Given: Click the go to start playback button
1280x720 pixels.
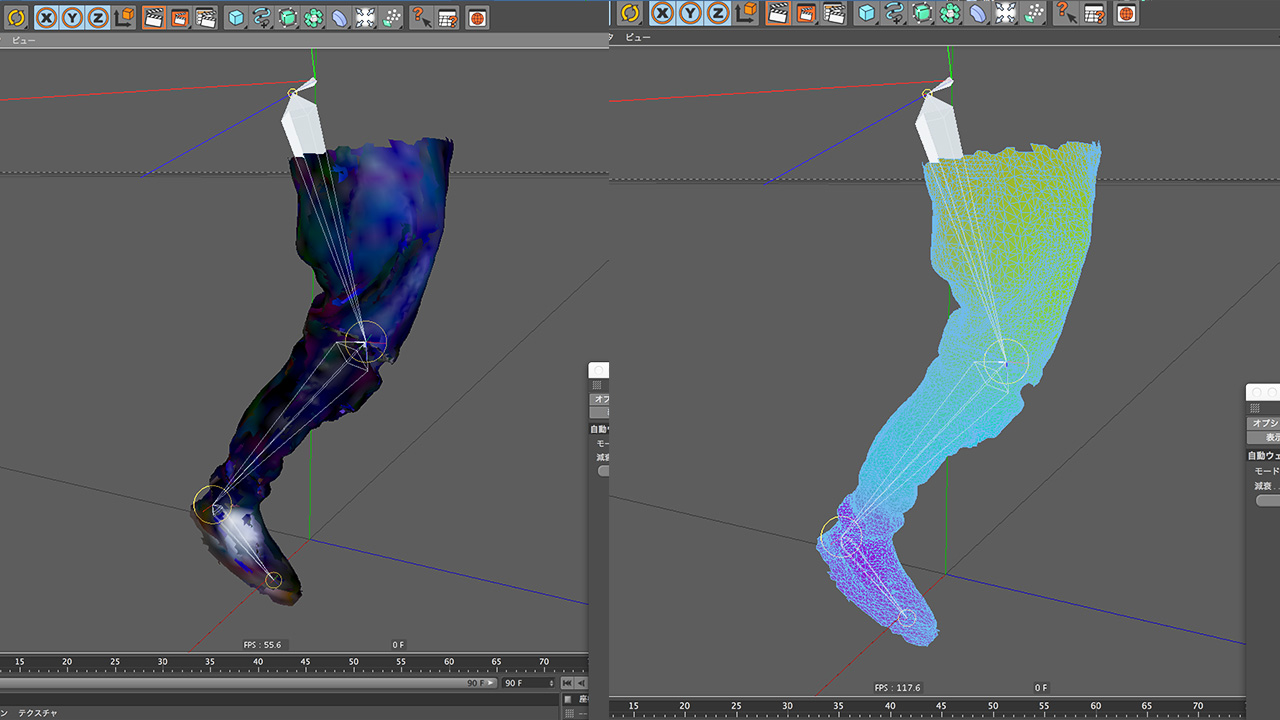Looking at the screenshot, I should (568, 683).
